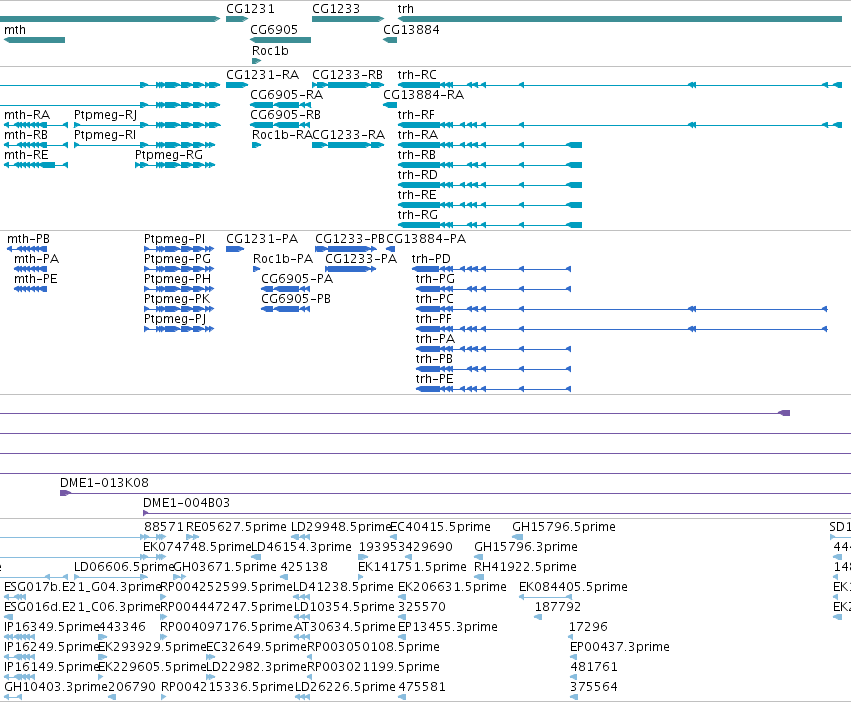The width and height of the screenshot is (851, 702).
Task: Select the Ptpmeg-RJ transcript label
Action: [x=105, y=115]
